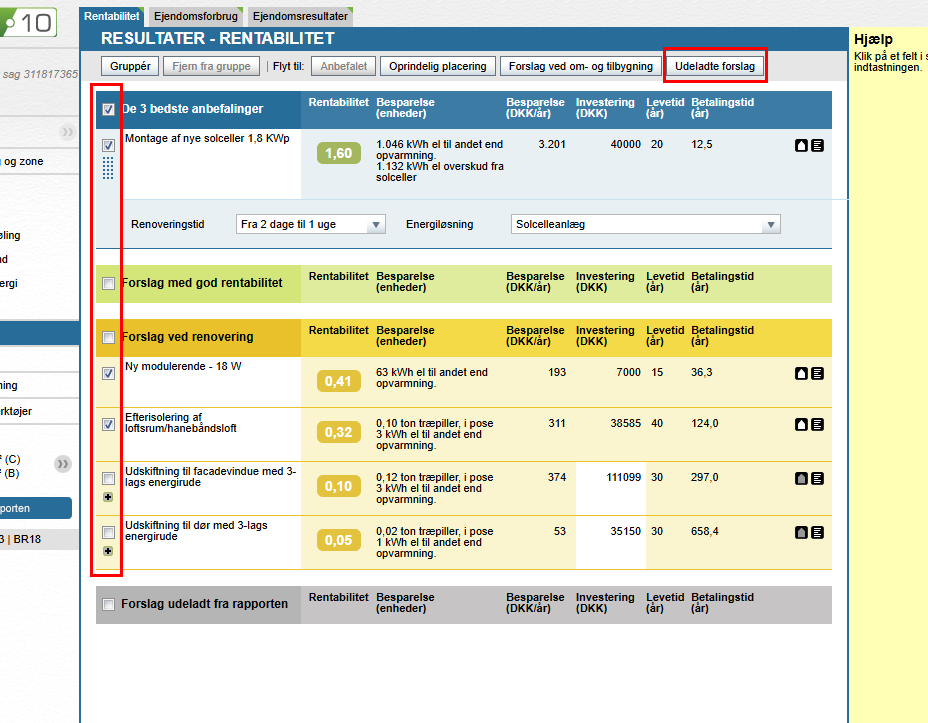928x723 pixels.
Task: Click house icon in facadevindue row
Action: (x=801, y=478)
